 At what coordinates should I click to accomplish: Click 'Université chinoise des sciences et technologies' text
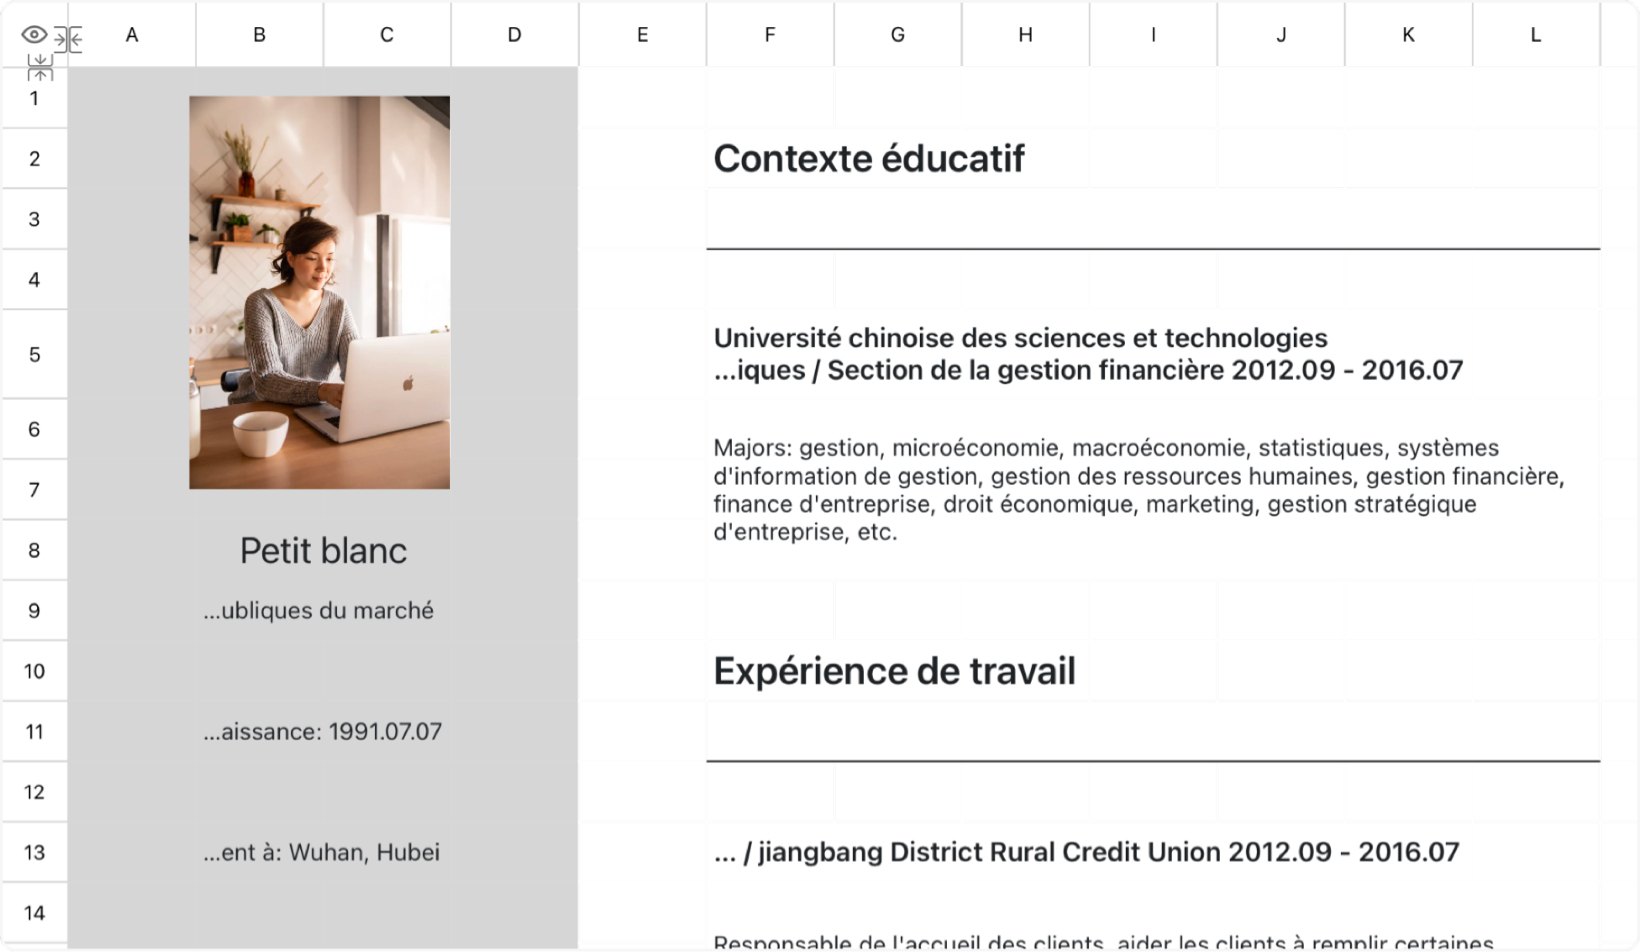point(1020,338)
